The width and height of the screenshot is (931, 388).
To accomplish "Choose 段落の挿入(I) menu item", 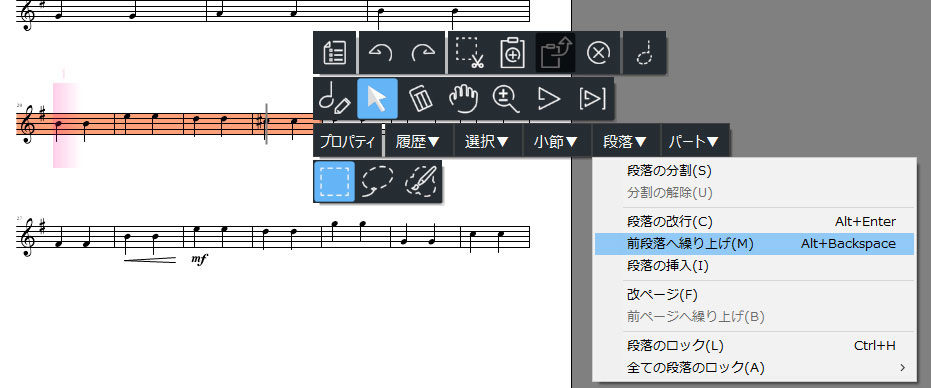I will [754, 266].
